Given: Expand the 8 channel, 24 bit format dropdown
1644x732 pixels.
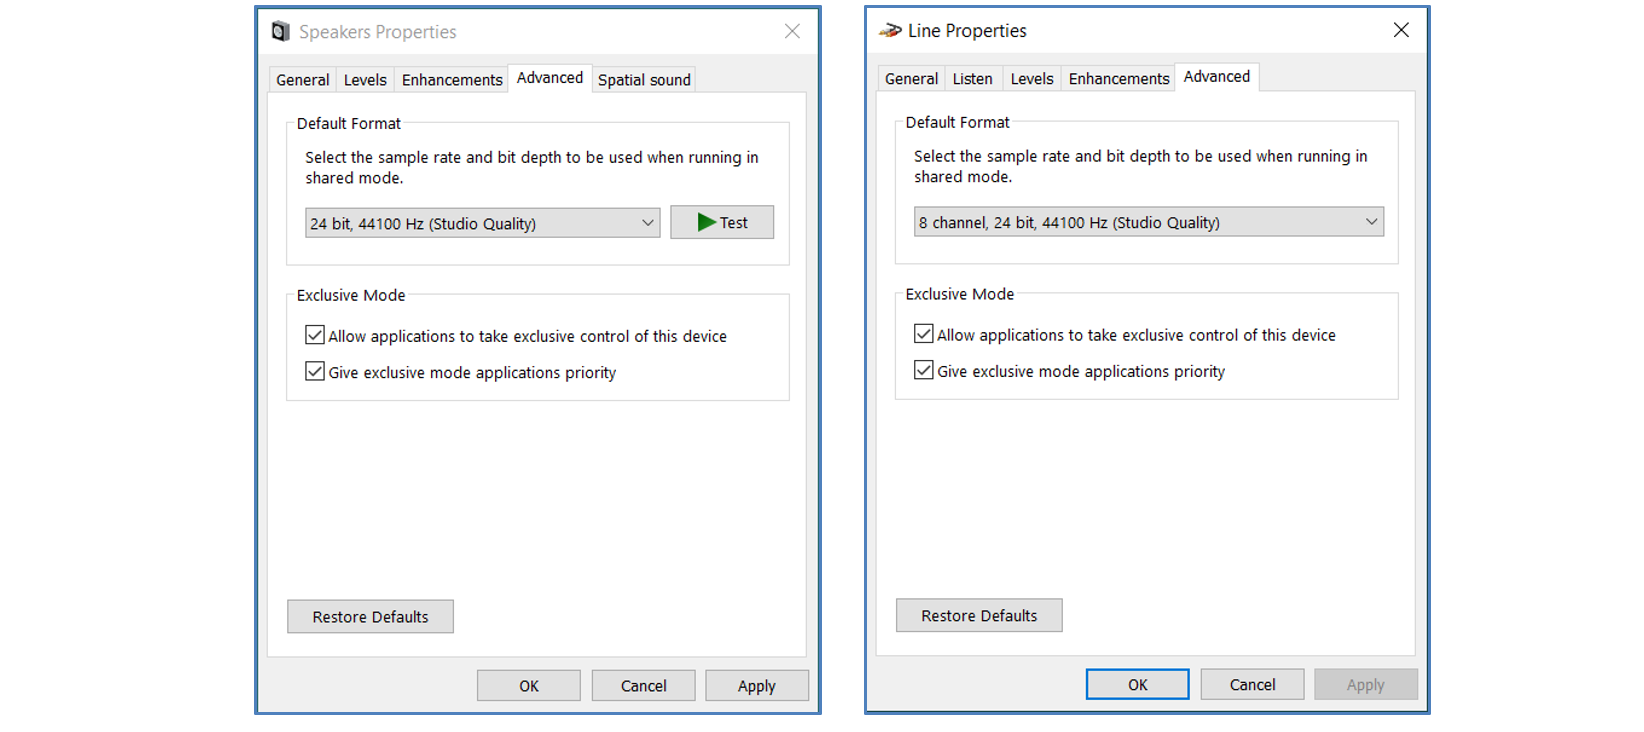Looking at the screenshot, I should coord(1148,222).
